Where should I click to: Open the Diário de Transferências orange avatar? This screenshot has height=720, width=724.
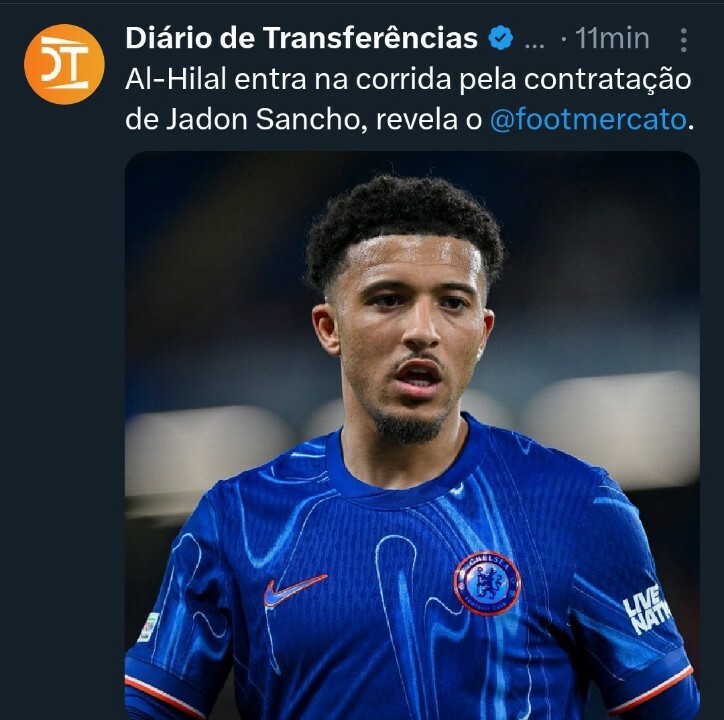[64, 64]
